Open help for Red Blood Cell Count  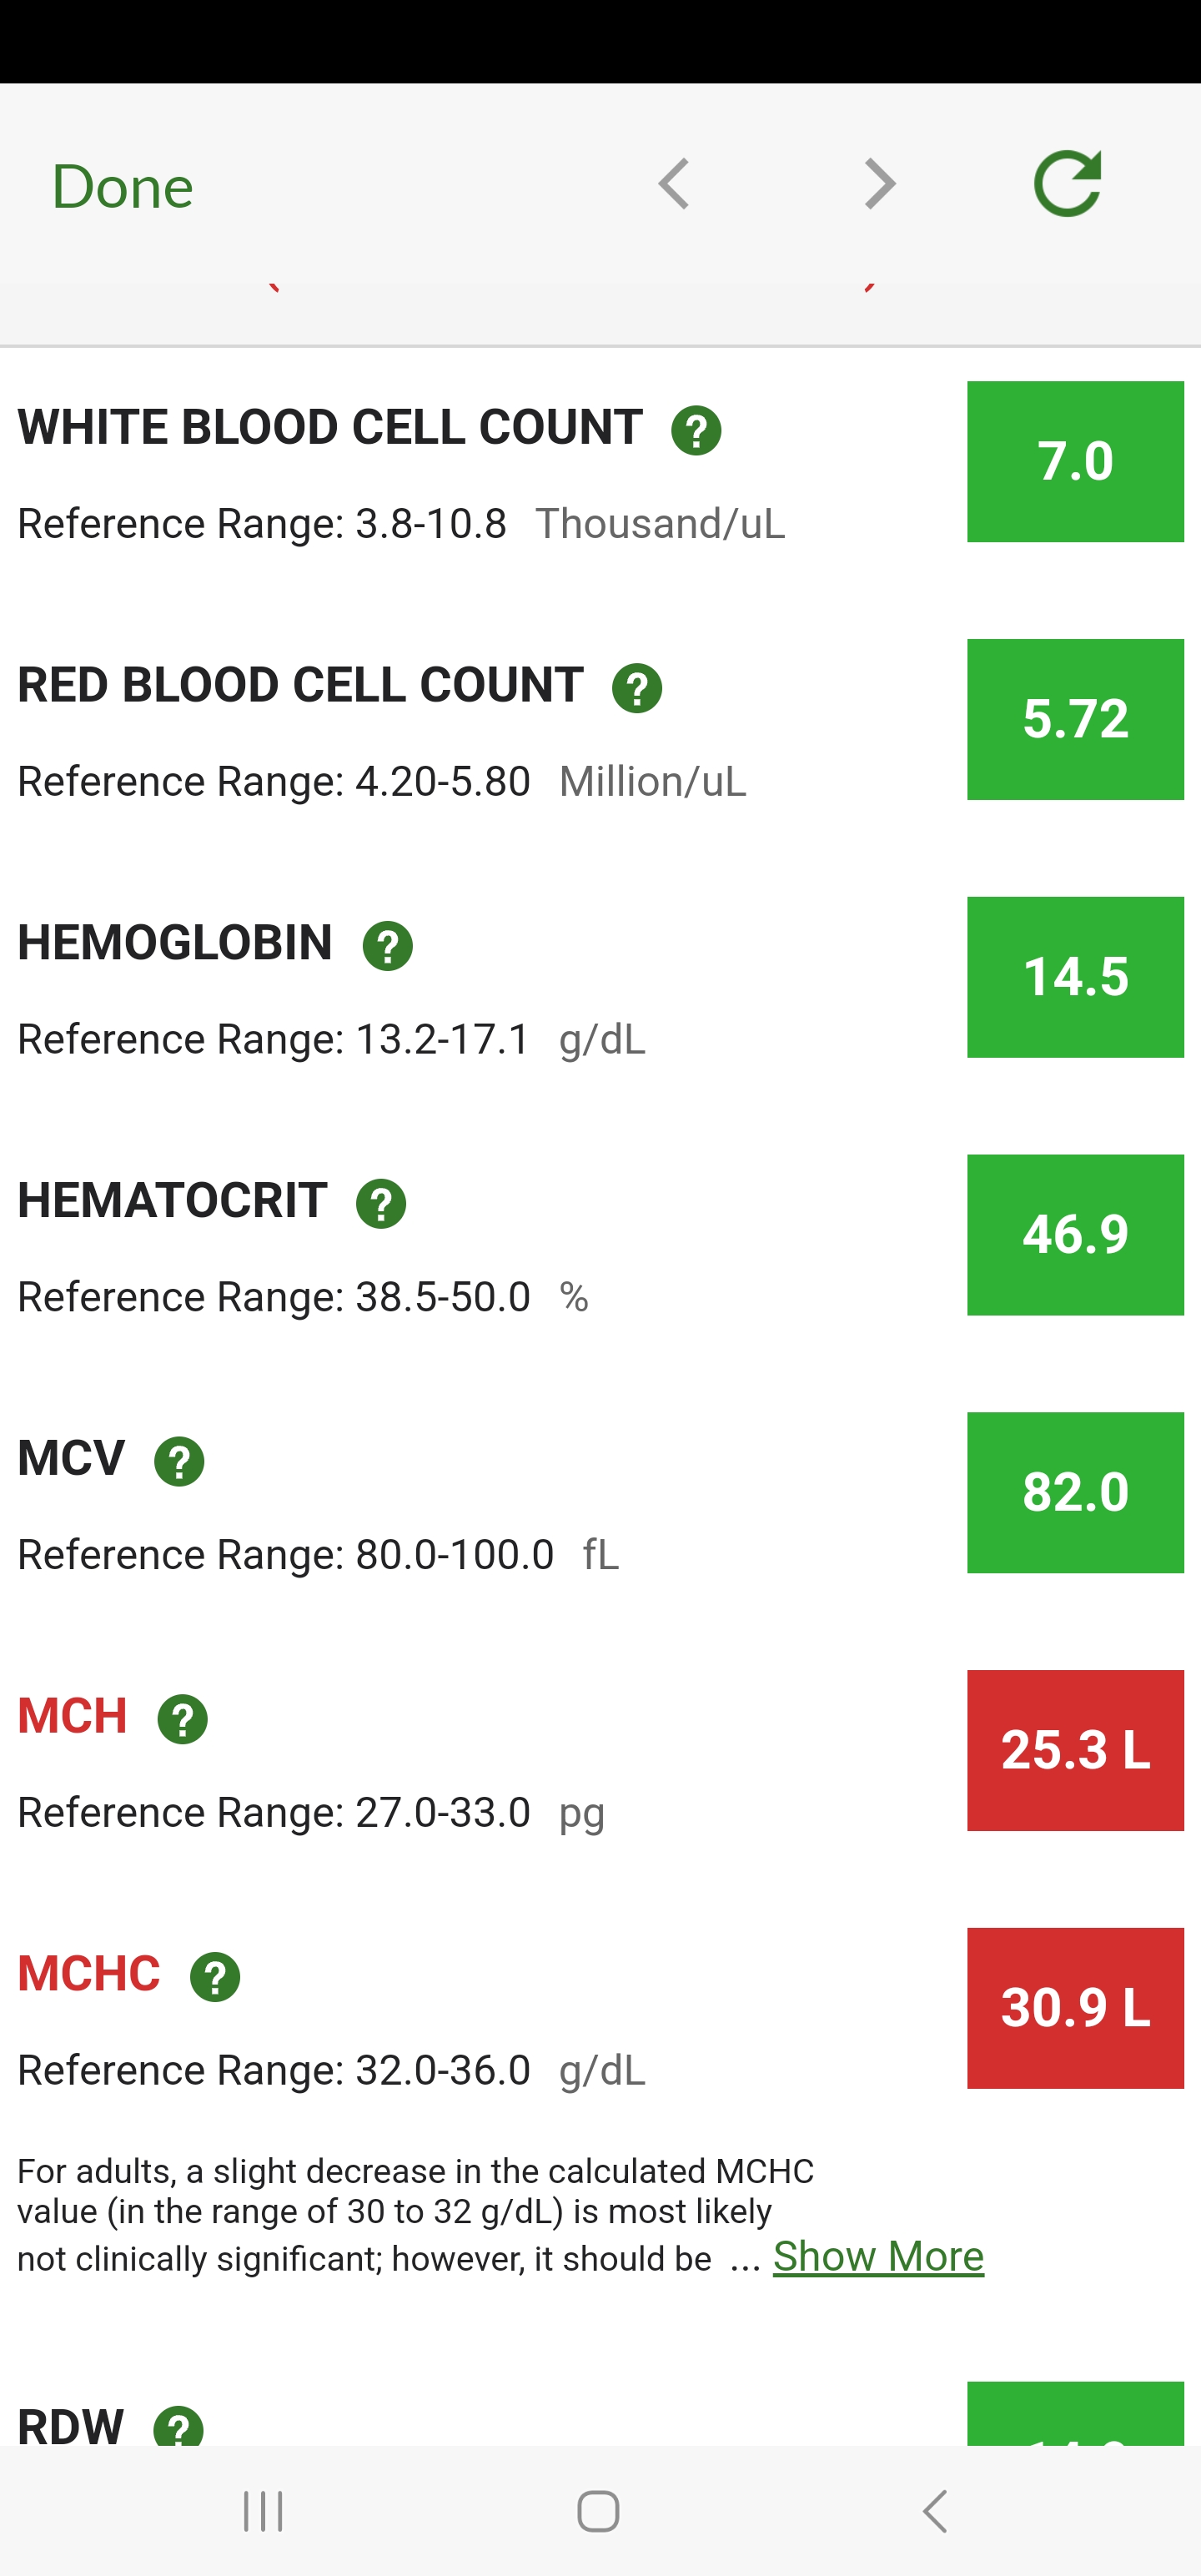click(x=637, y=688)
